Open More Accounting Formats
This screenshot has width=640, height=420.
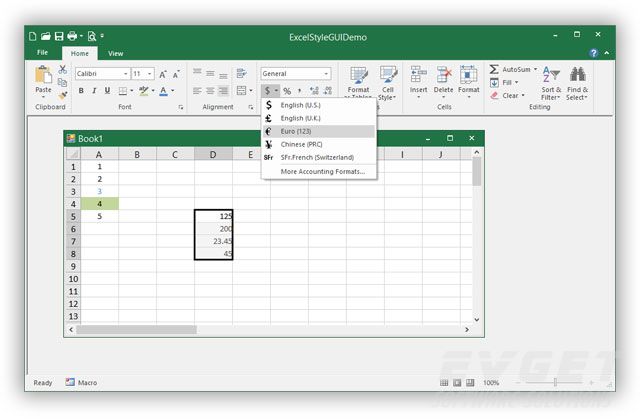(318, 171)
